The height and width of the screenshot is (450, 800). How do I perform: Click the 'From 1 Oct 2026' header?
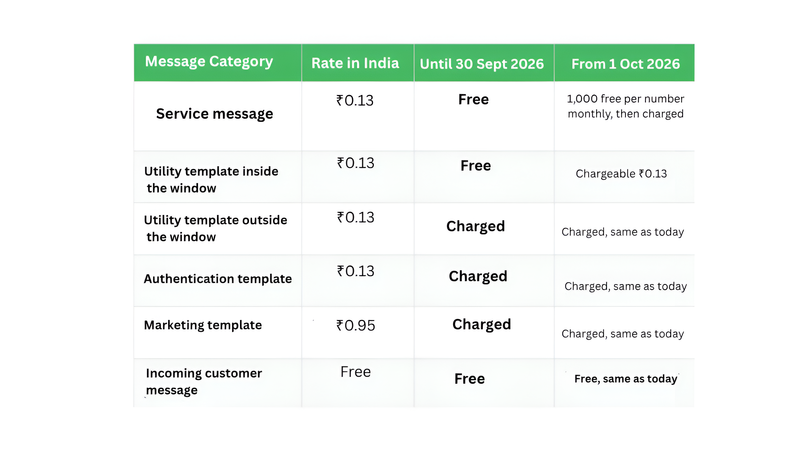626,64
